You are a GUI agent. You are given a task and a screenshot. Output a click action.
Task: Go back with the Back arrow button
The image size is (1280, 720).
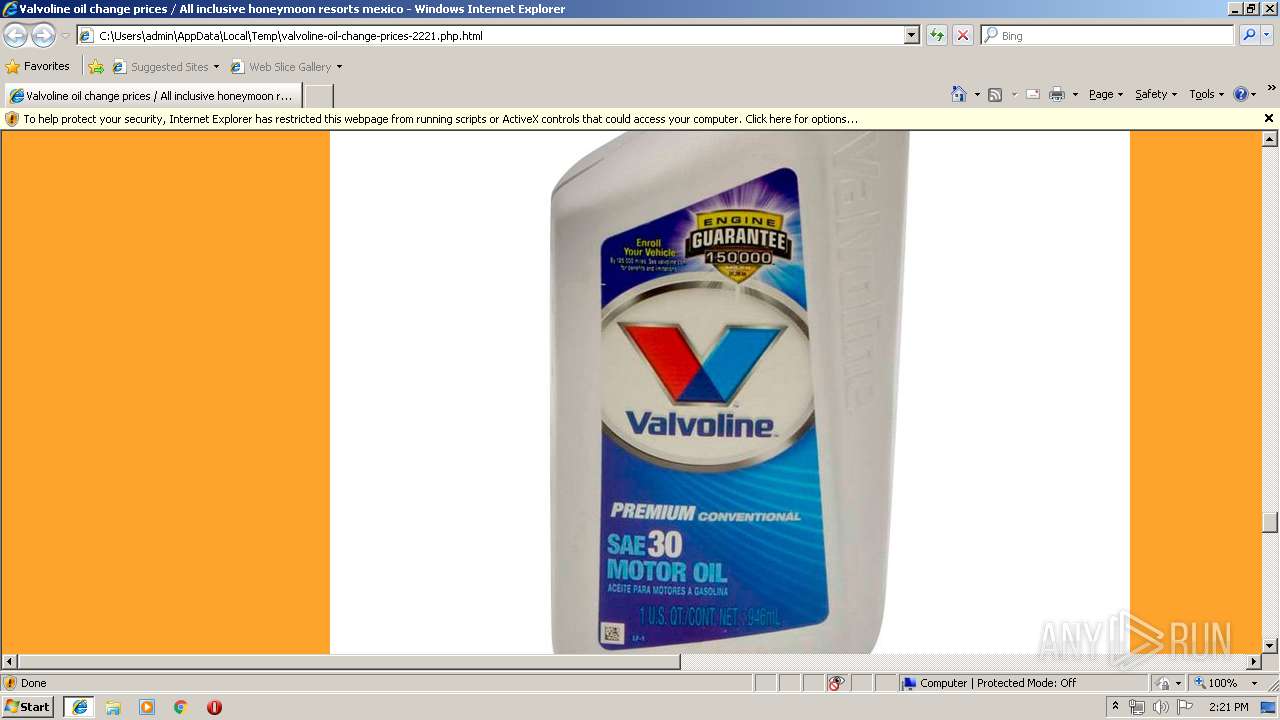pyautogui.click(x=16, y=36)
